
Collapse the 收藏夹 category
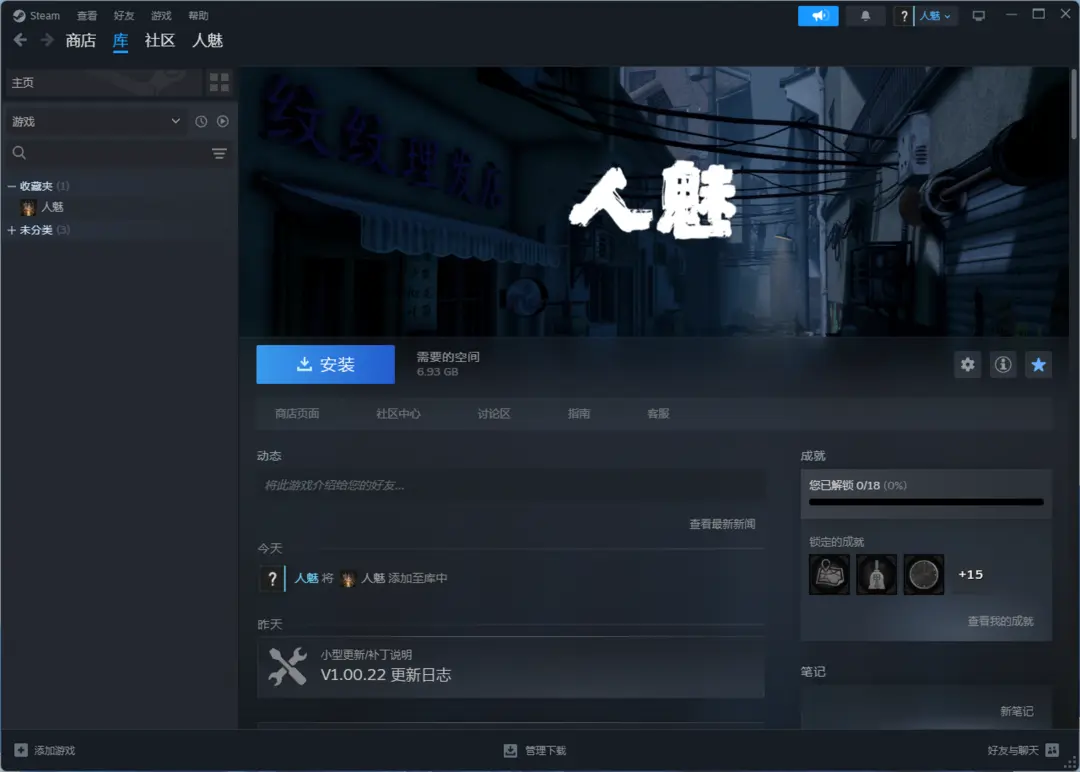click(12, 186)
